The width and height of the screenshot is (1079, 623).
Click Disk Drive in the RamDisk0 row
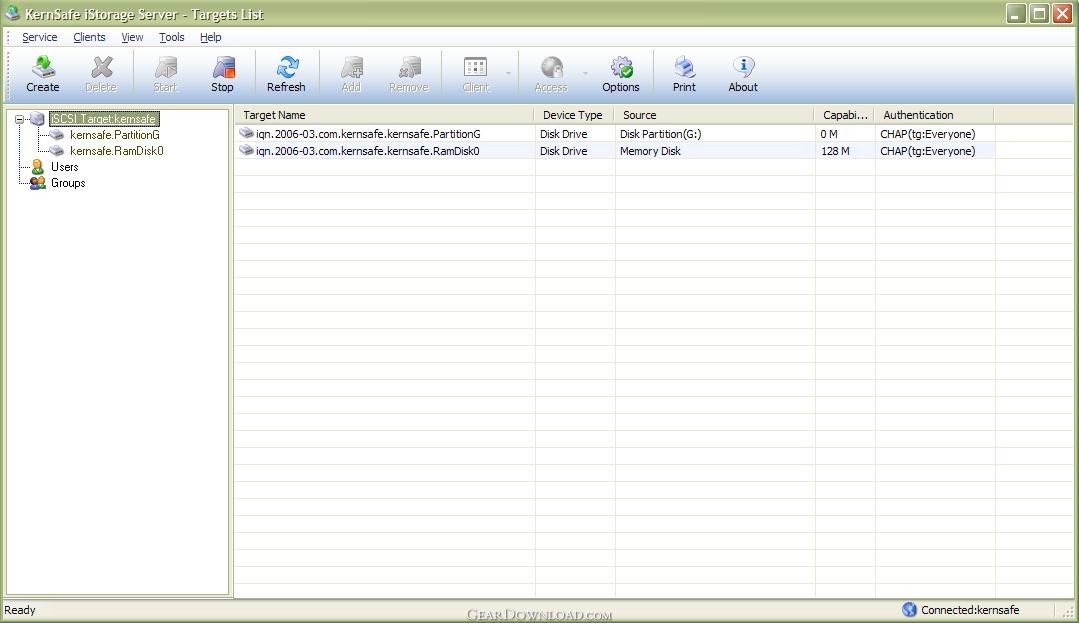point(564,151)
